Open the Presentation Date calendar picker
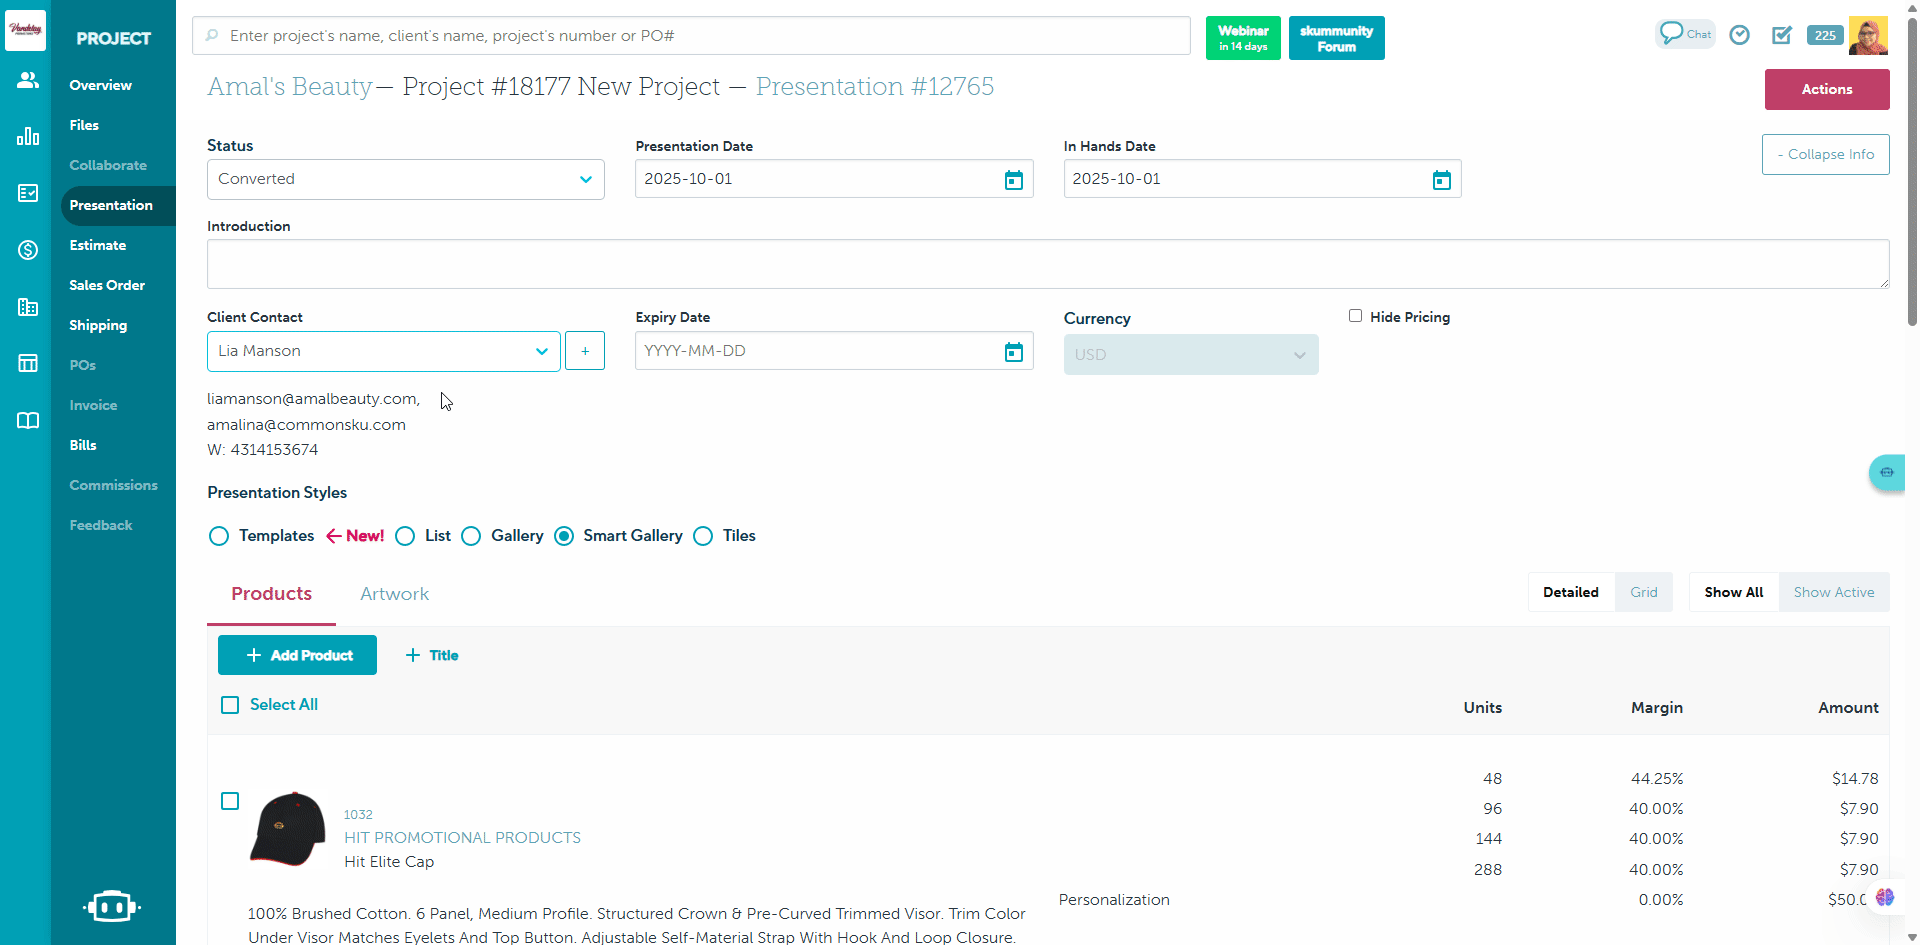The image size is (1920, 945). coord(1013,180)
